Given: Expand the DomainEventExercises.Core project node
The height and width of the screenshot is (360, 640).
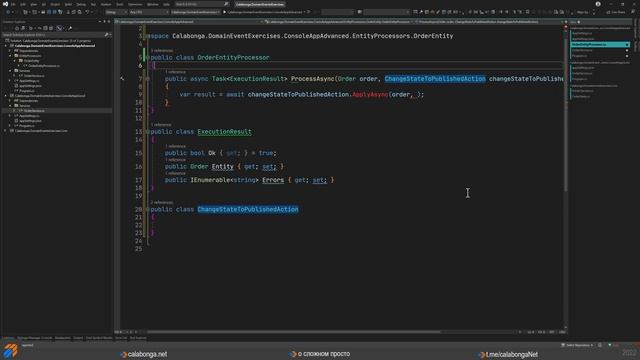Looking at the screenshot, I should (5, 131).
